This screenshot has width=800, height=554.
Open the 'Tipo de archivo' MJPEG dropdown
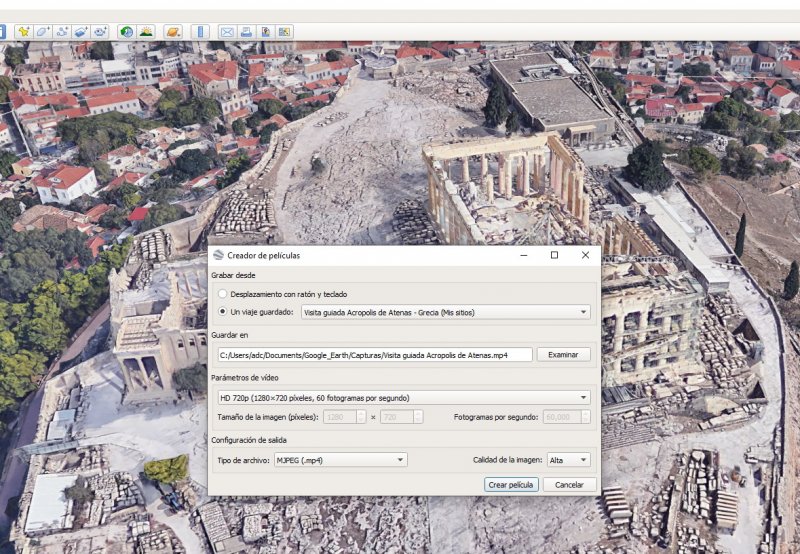point(340,460)
